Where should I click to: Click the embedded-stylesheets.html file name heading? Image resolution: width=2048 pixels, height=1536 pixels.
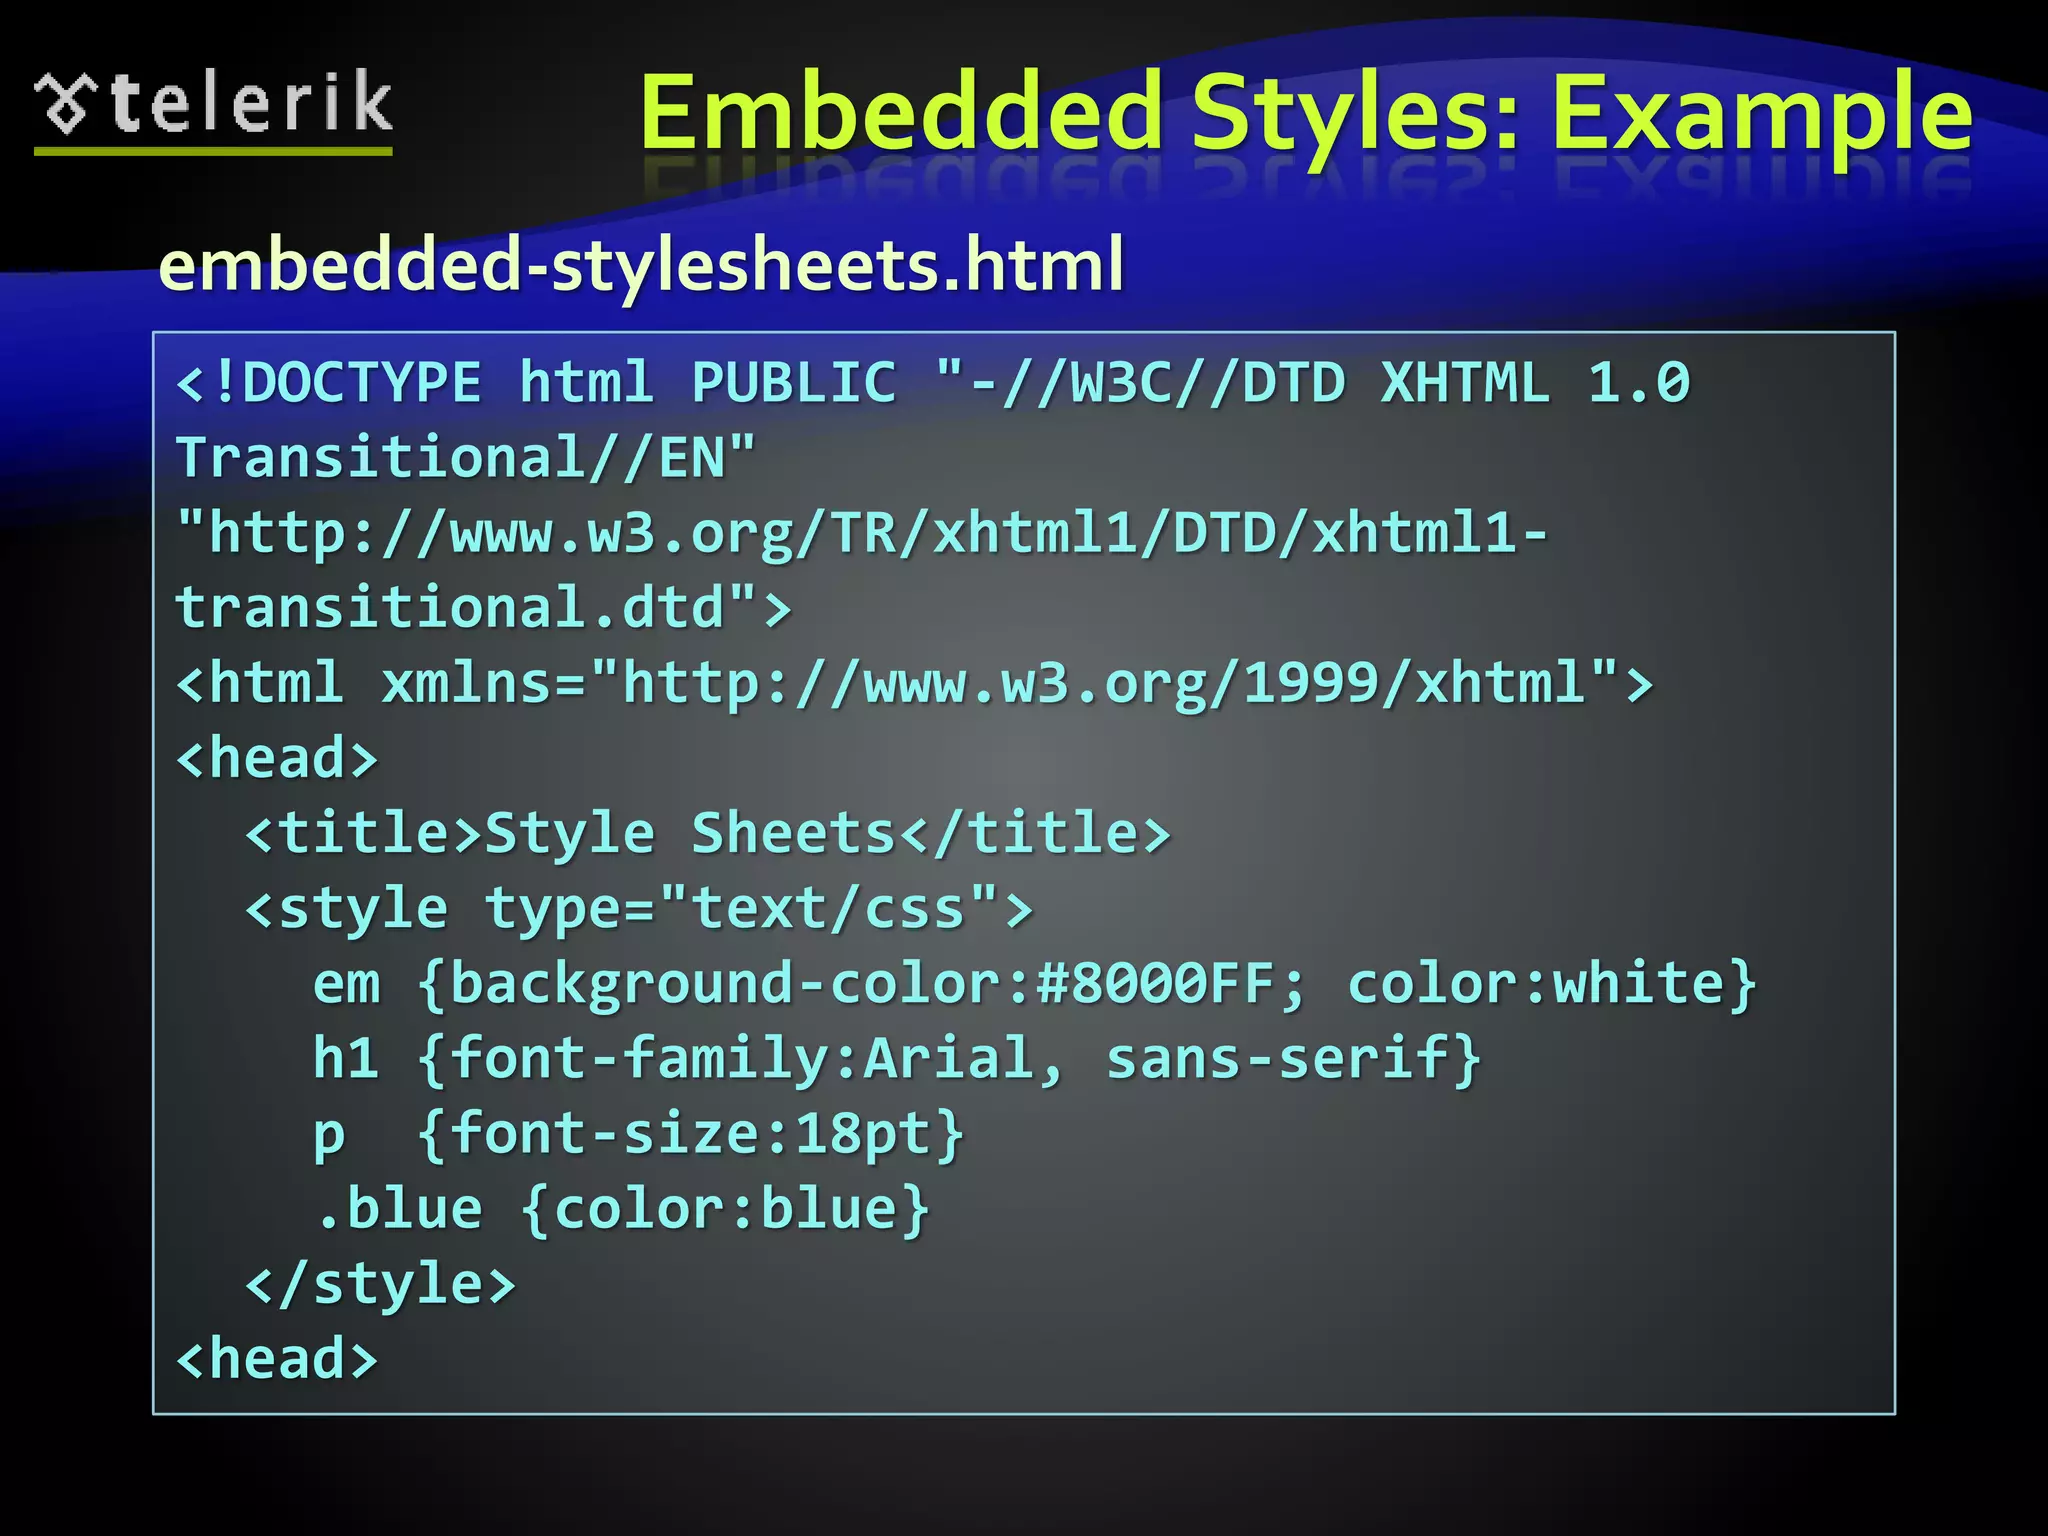coord(641,264)
